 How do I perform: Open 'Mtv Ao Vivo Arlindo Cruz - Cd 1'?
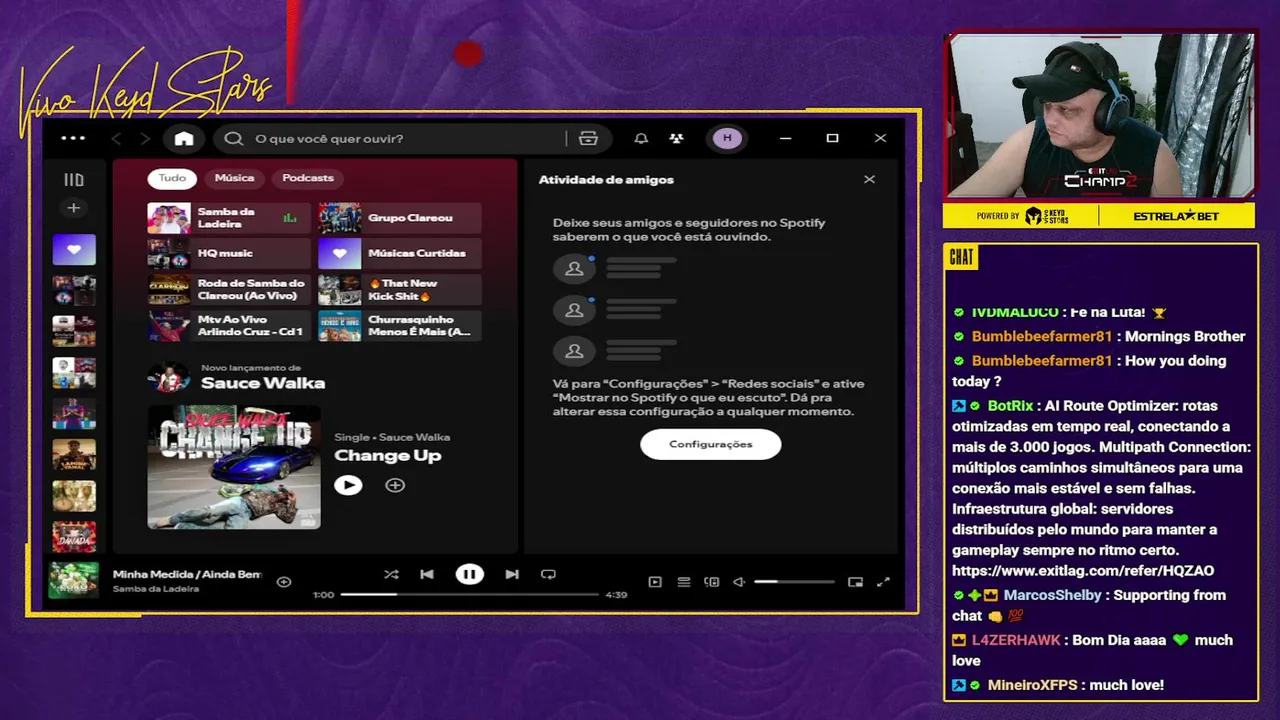229,326
